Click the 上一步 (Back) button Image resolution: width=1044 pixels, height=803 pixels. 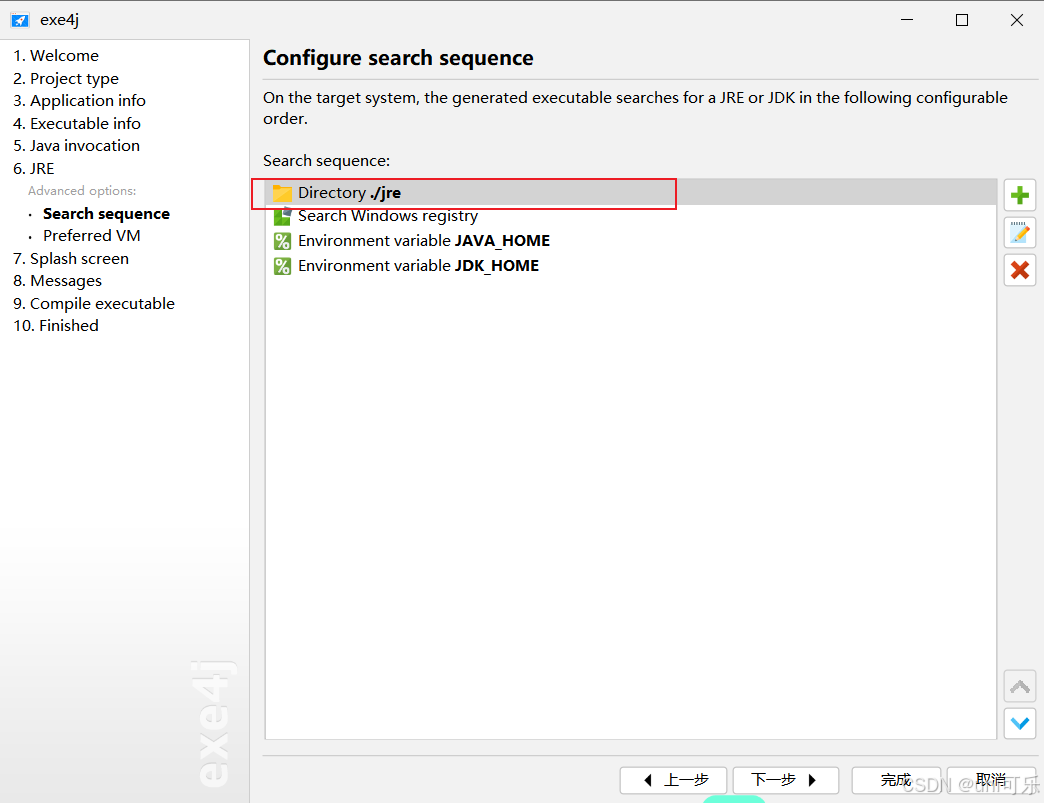[x=673, y=780]
